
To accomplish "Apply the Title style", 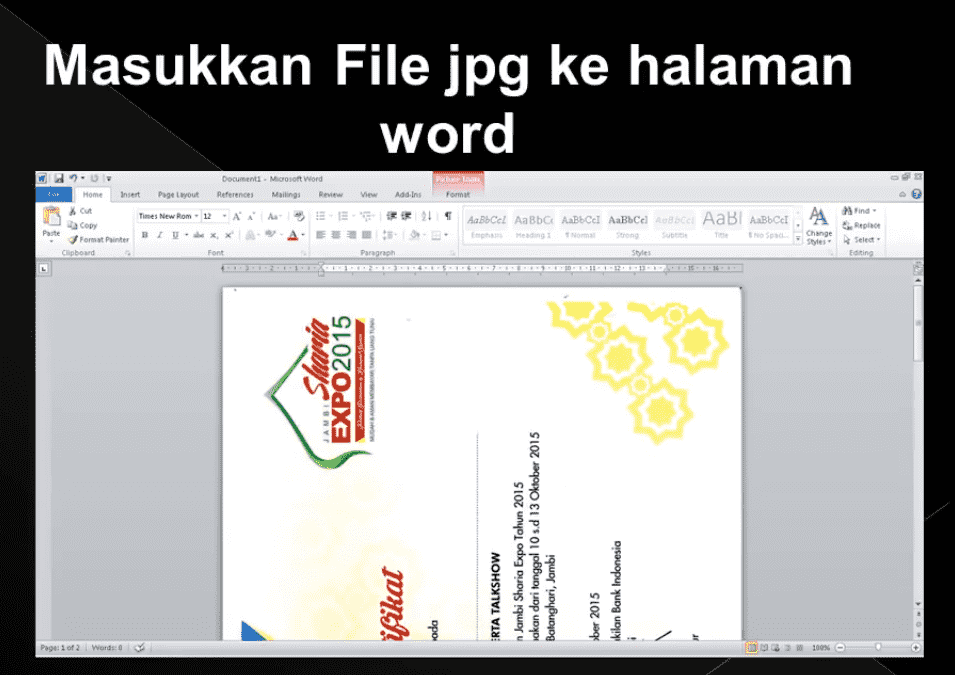I will pos(722,225).
